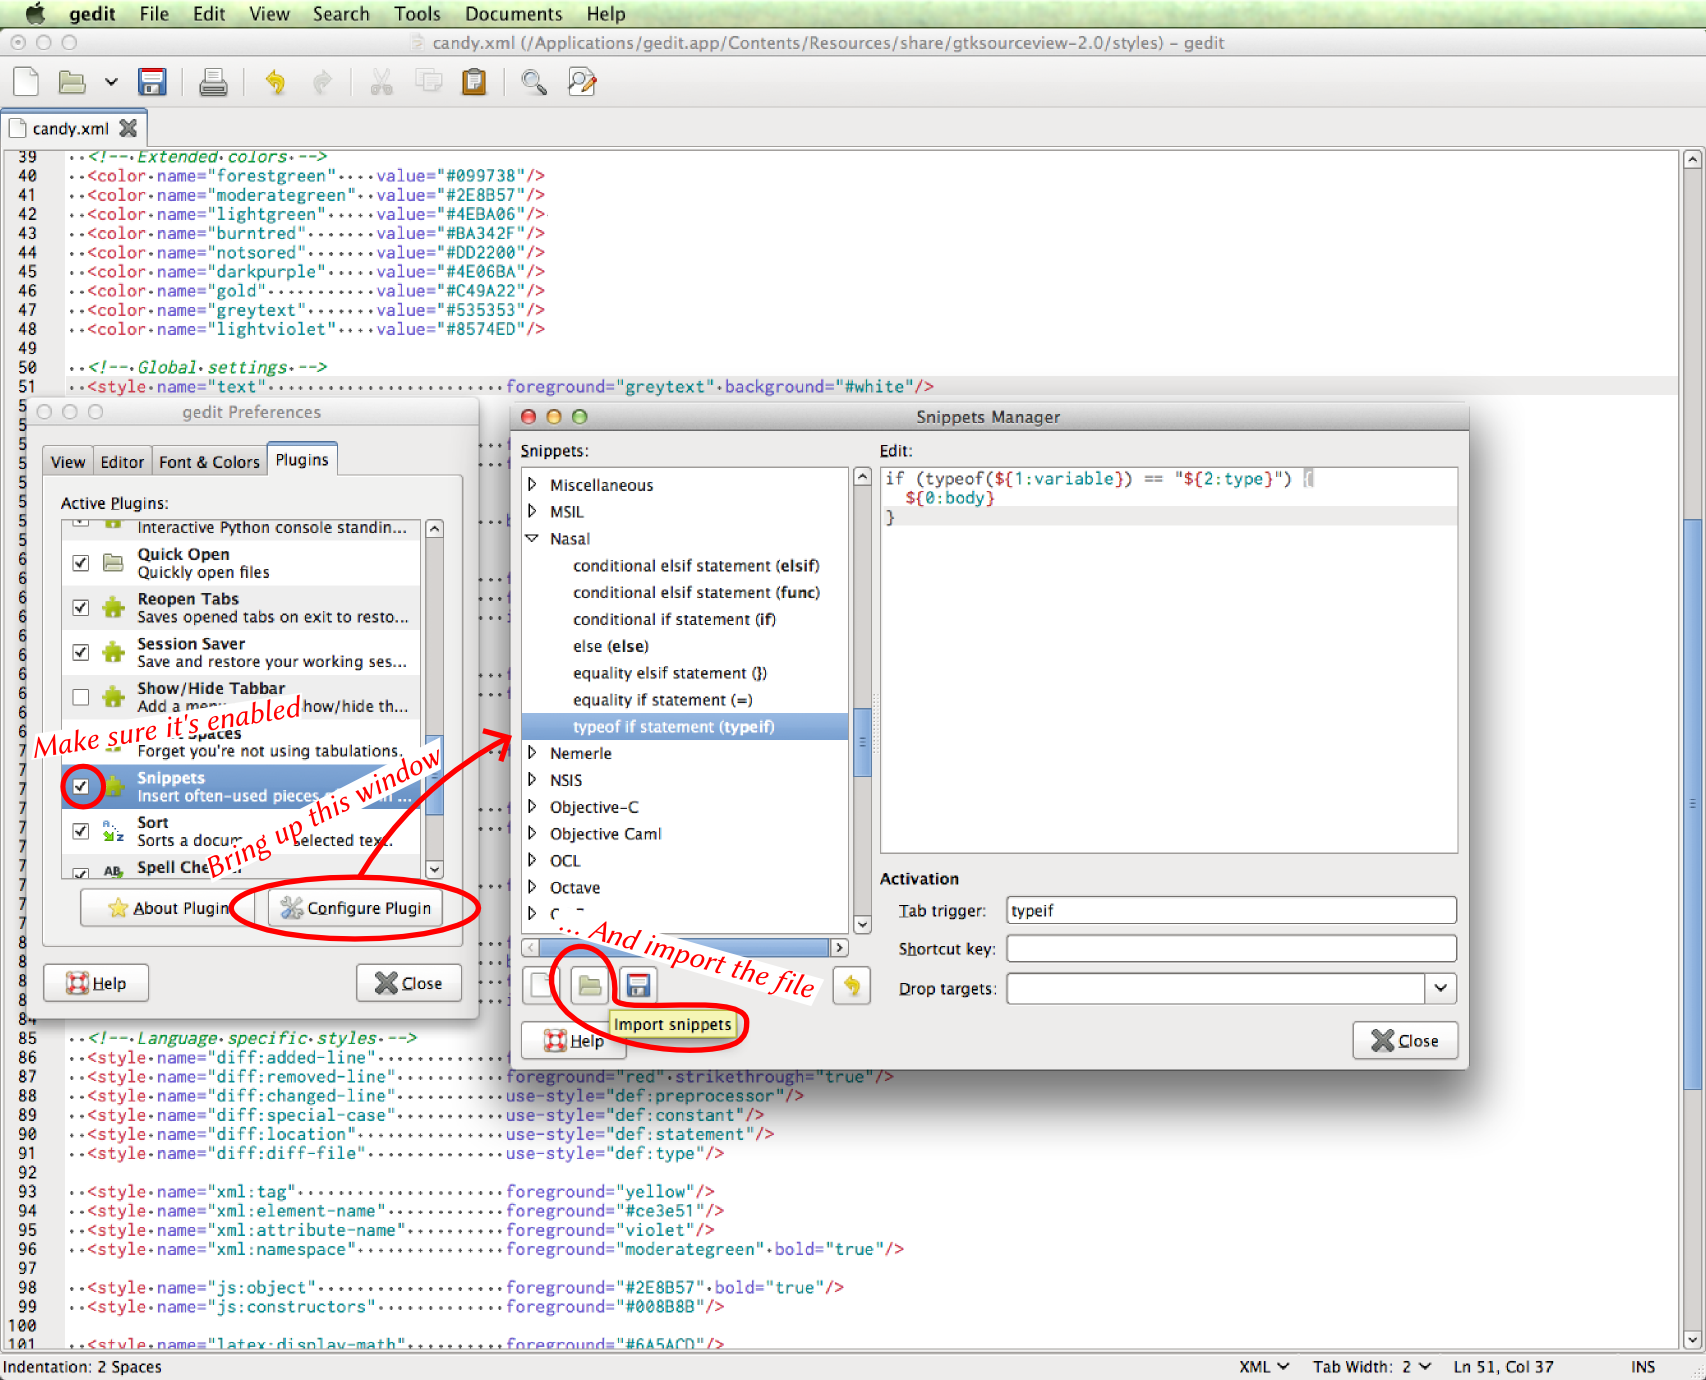Open the open-recent dropdown arrow in toolbar

click(x=111, y=82)
